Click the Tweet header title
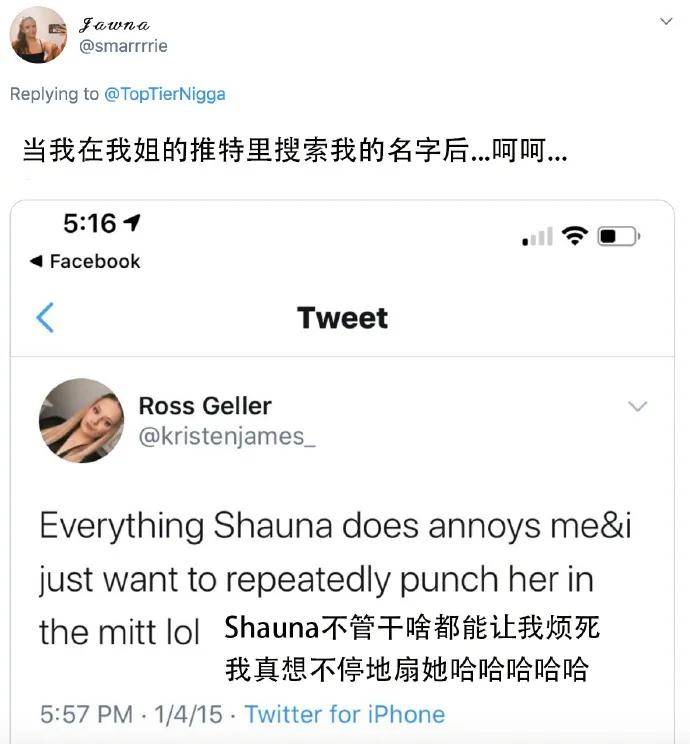Viewport: 690px width, 744px height. click(x=343, y=317)
